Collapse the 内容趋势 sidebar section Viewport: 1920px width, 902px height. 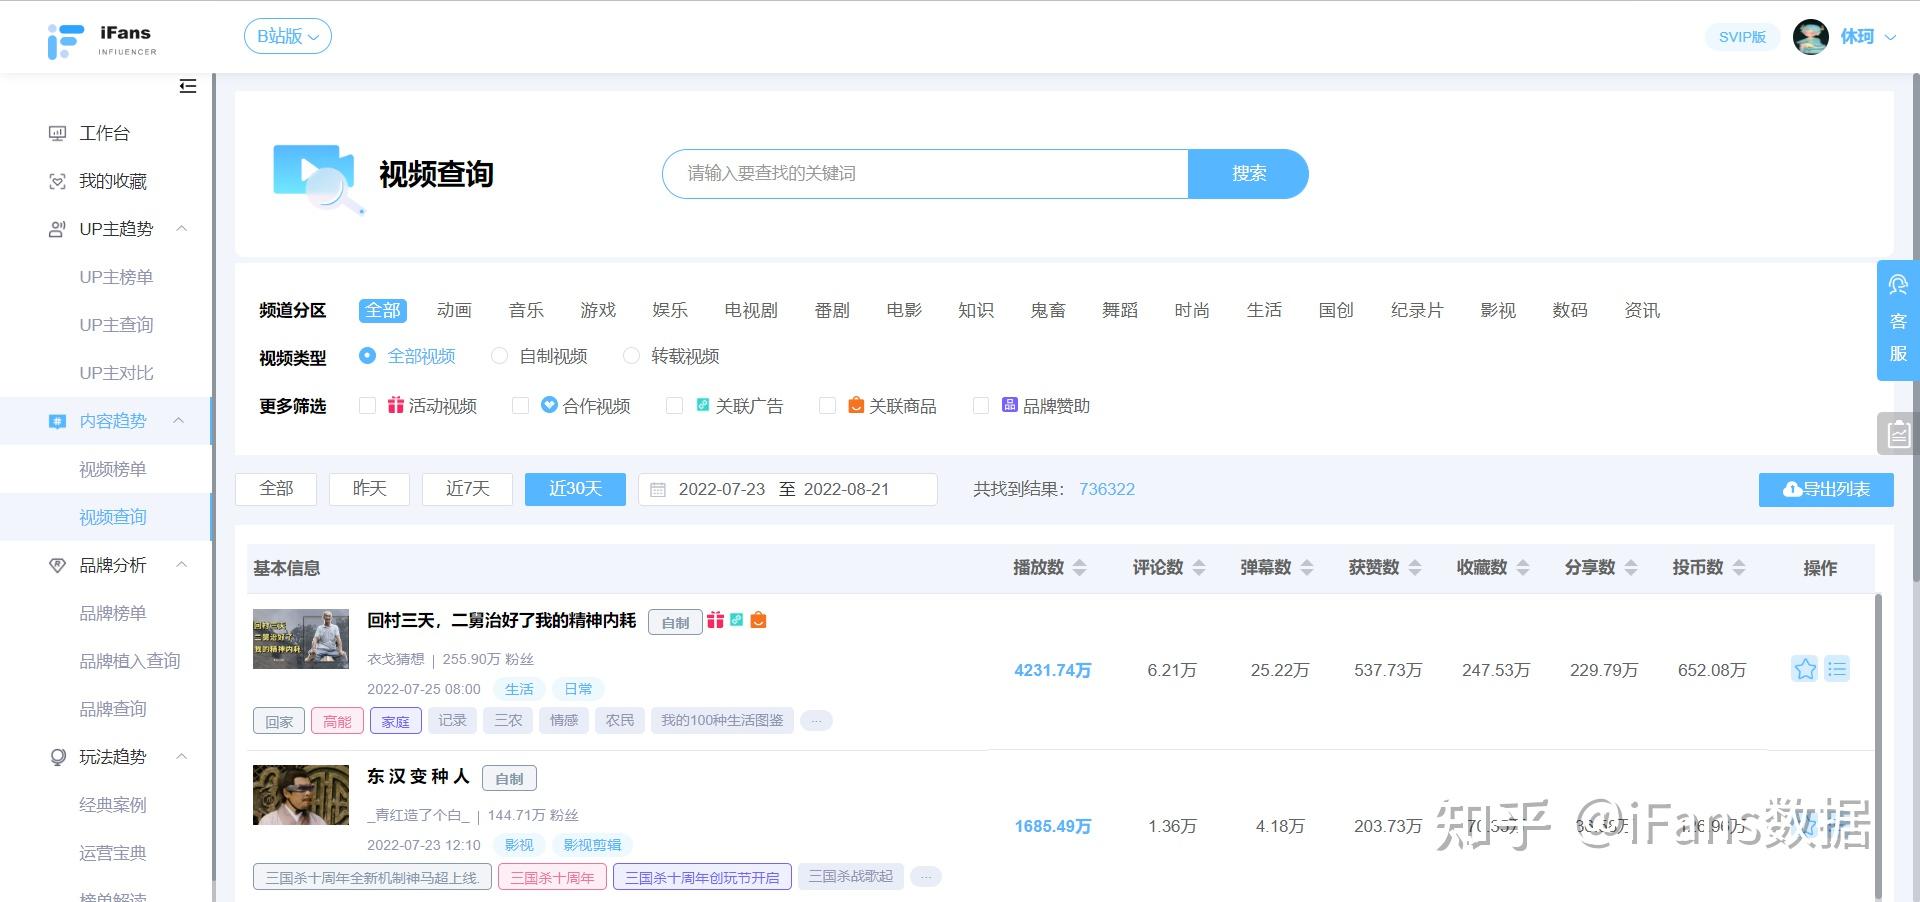[179, 421]
